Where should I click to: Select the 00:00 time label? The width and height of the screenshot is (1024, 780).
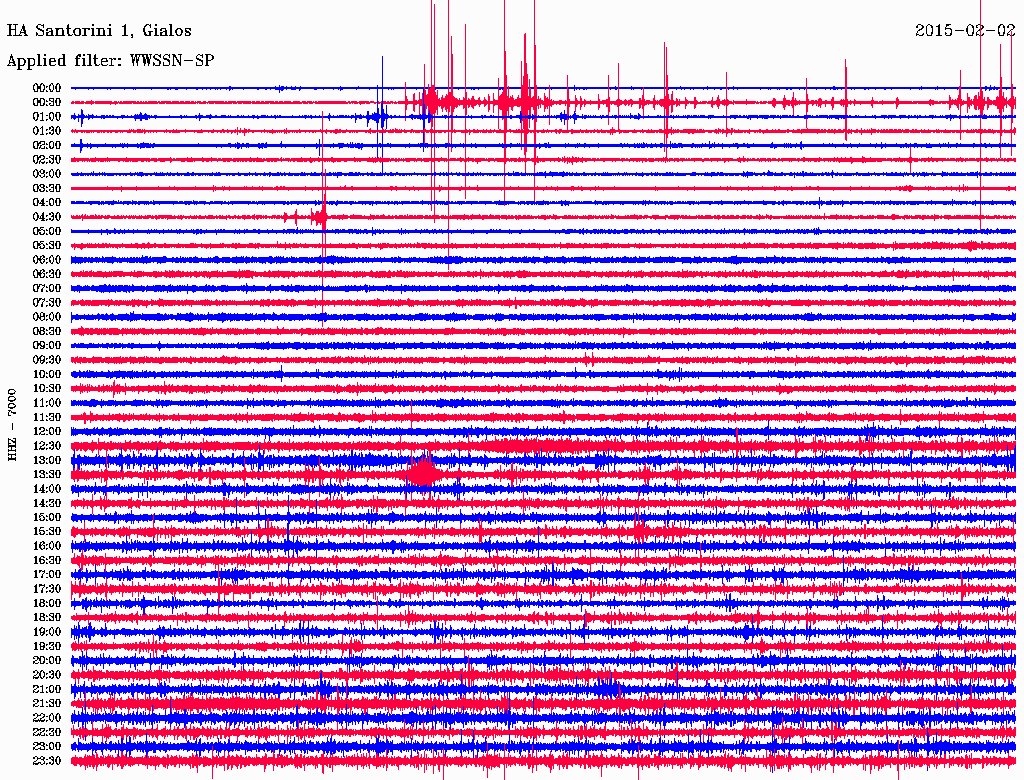[x=47, y=88]
